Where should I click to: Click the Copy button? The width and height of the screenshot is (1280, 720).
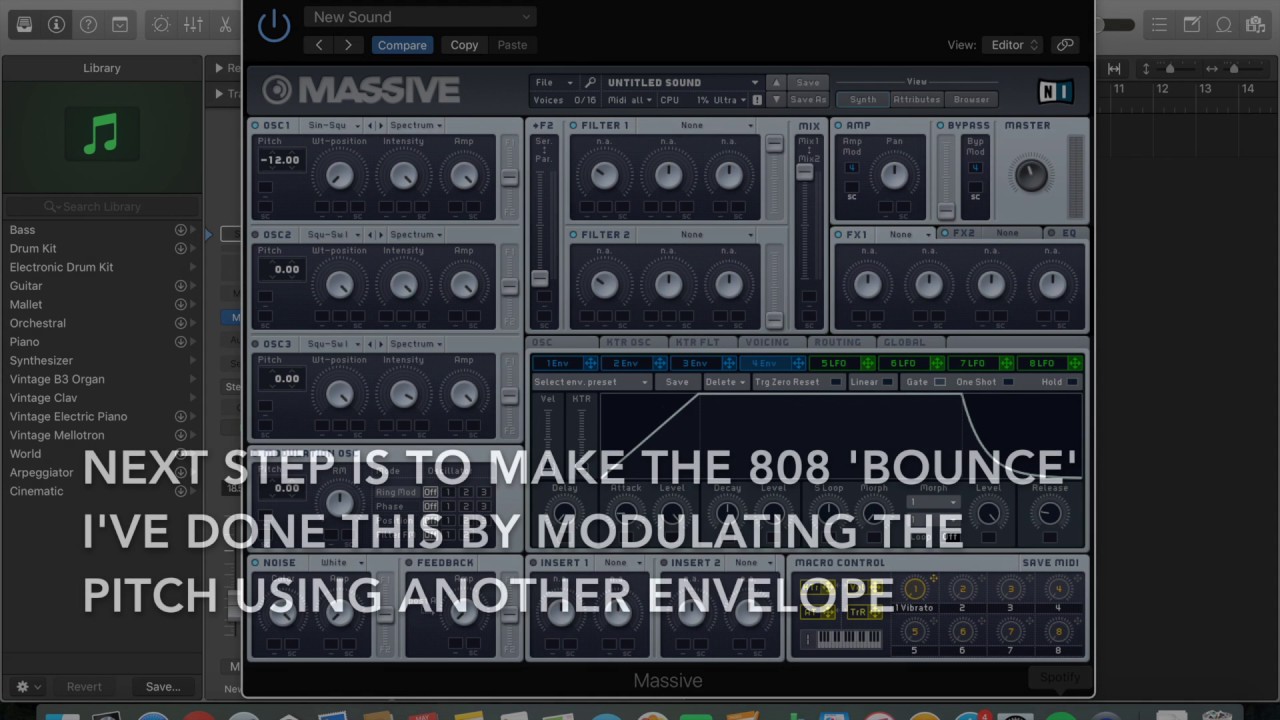pyautogui.click(x=464, y=45)
